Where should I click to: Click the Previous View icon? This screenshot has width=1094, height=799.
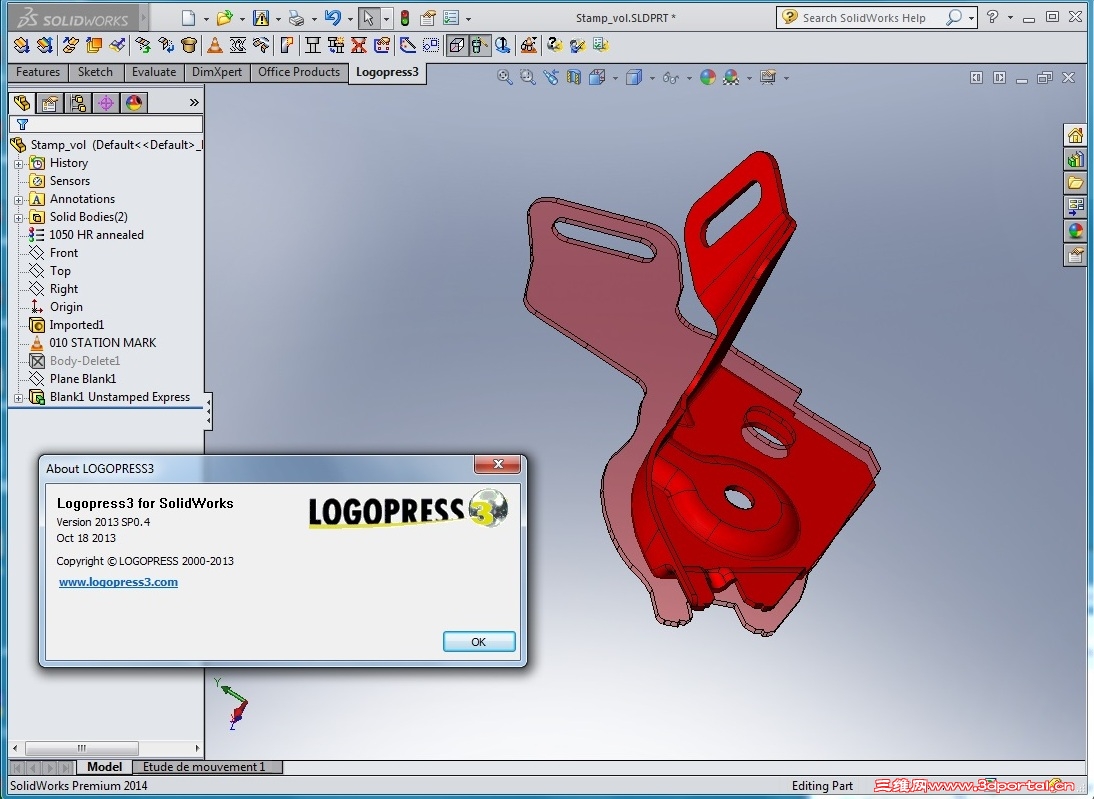550,77
